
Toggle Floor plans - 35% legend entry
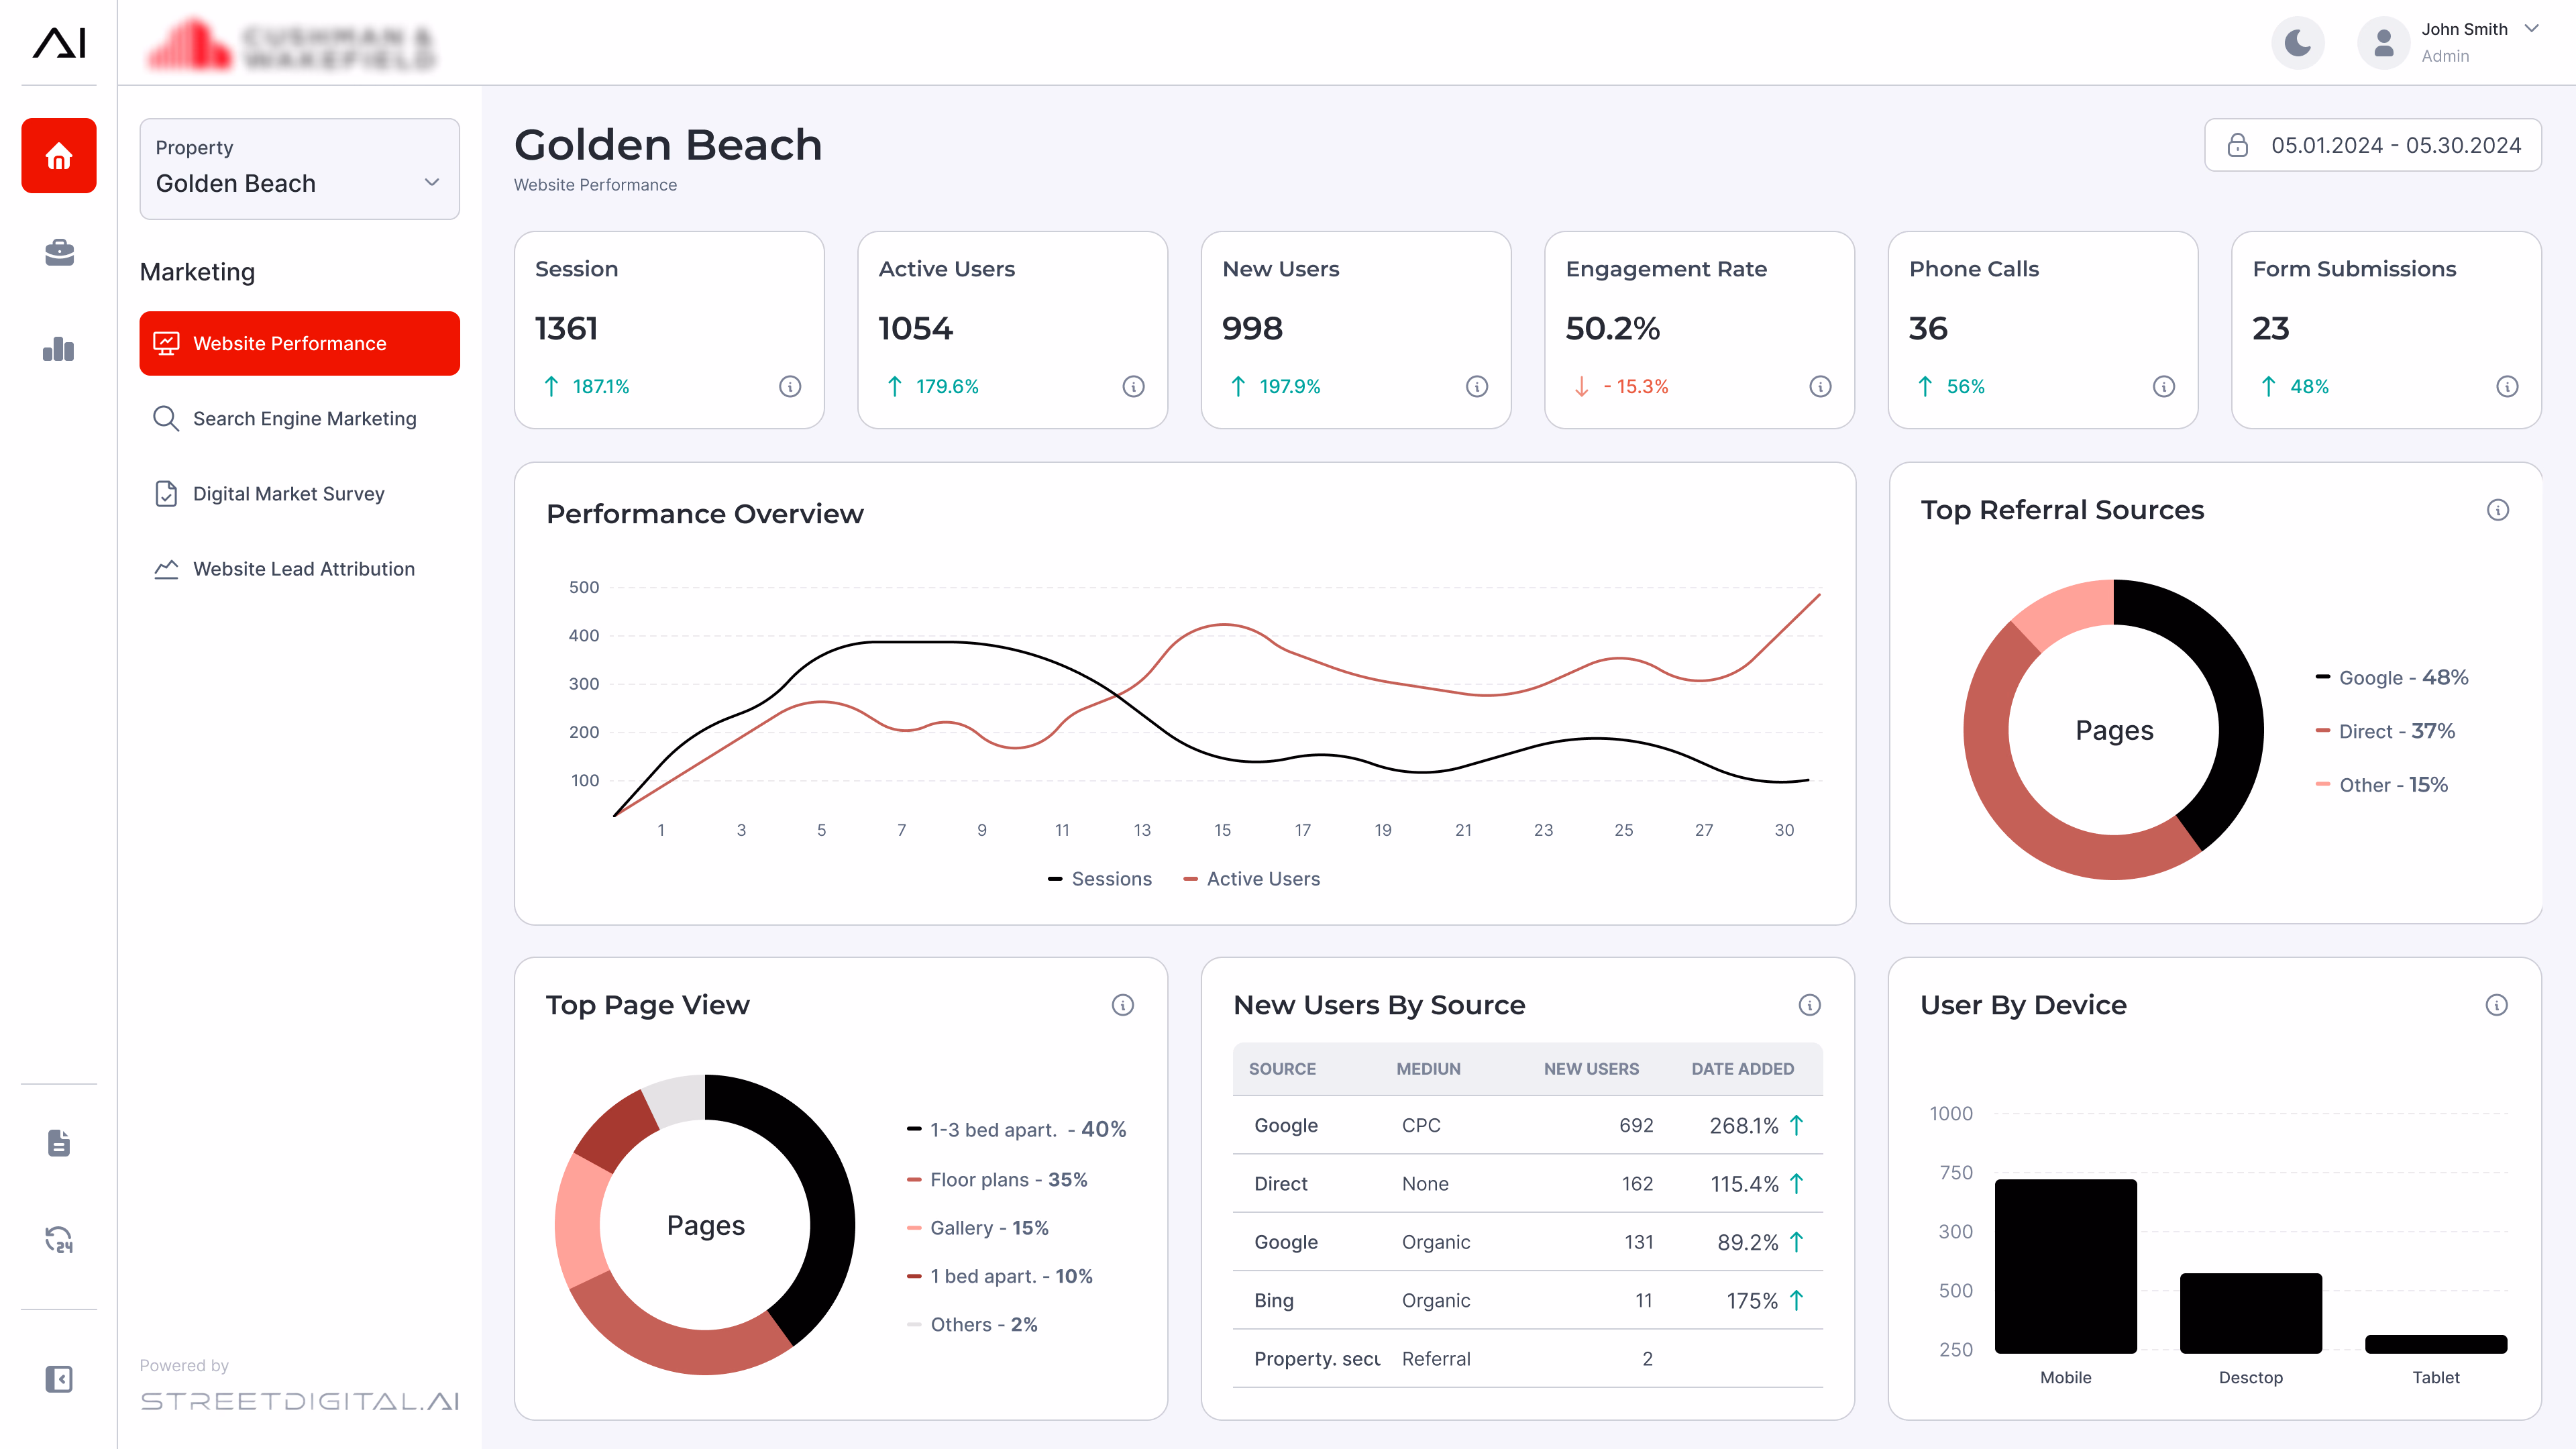tap(997, 1180)
